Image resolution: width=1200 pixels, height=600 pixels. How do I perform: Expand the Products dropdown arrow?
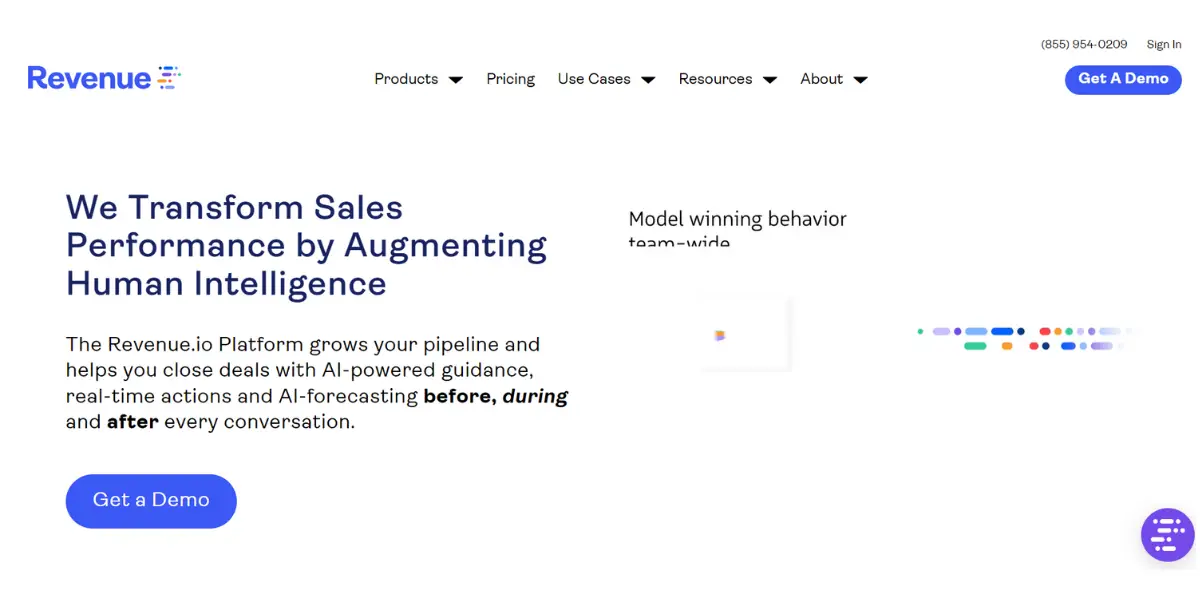(x=456, y=80)
